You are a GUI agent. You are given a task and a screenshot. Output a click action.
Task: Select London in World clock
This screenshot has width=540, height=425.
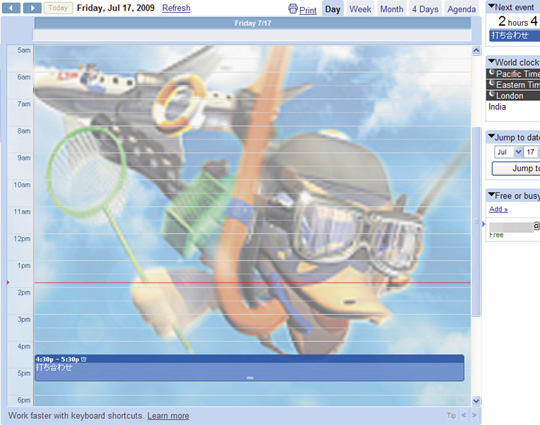point(513,95)
